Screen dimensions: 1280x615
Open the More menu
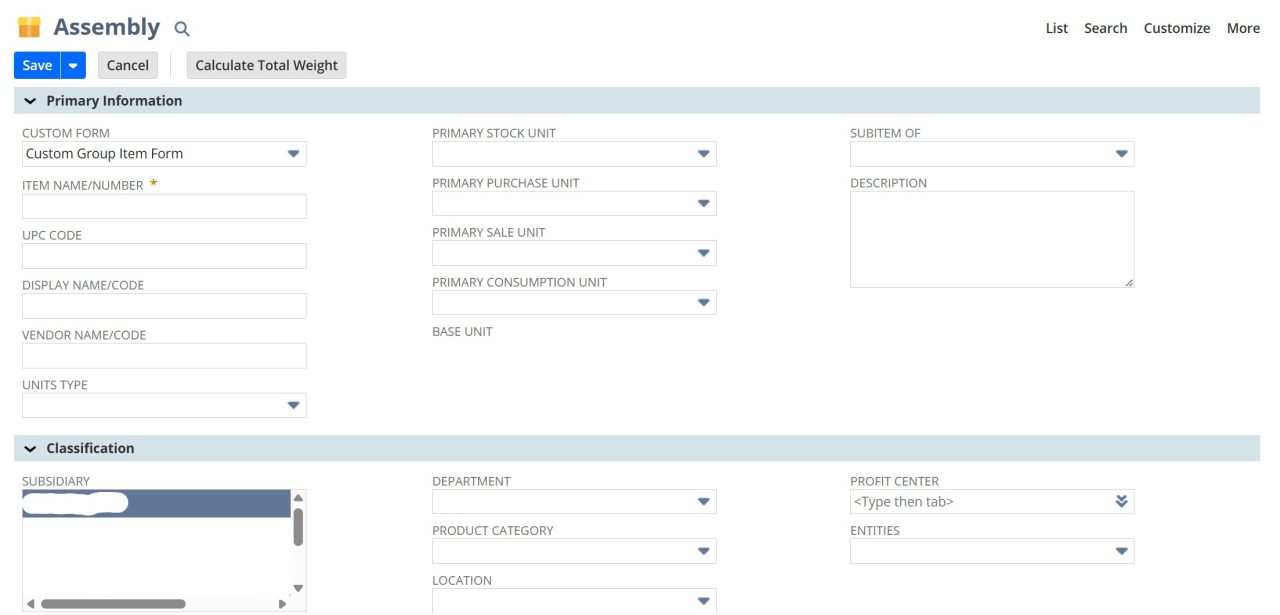coord(1243,28)
